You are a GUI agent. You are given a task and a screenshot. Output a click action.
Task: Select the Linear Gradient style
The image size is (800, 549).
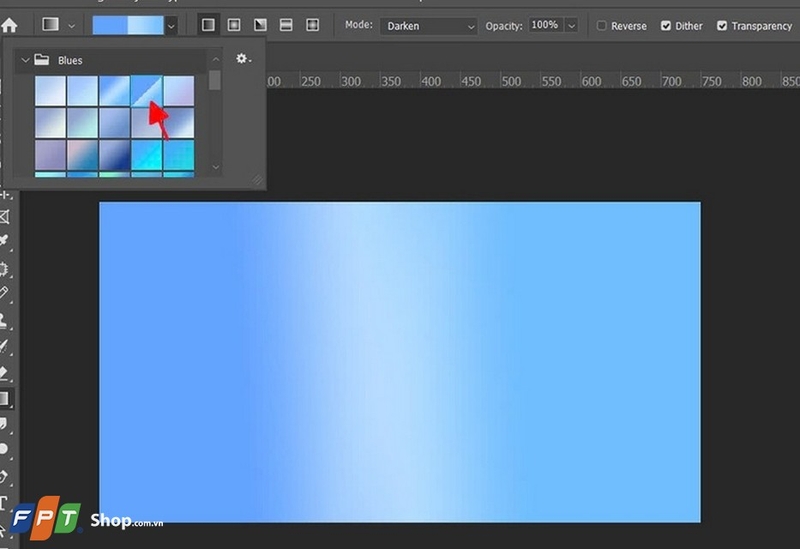pos(209,25)
